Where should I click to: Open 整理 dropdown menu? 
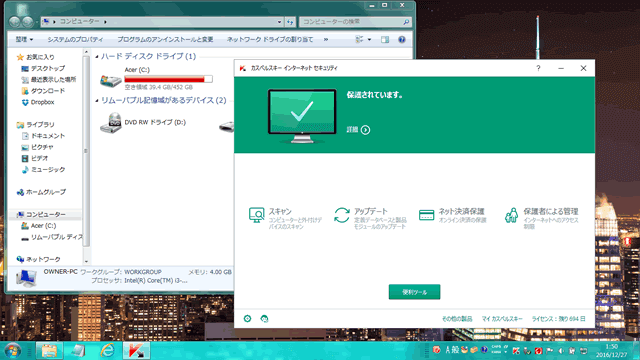[x=24, y=40]
